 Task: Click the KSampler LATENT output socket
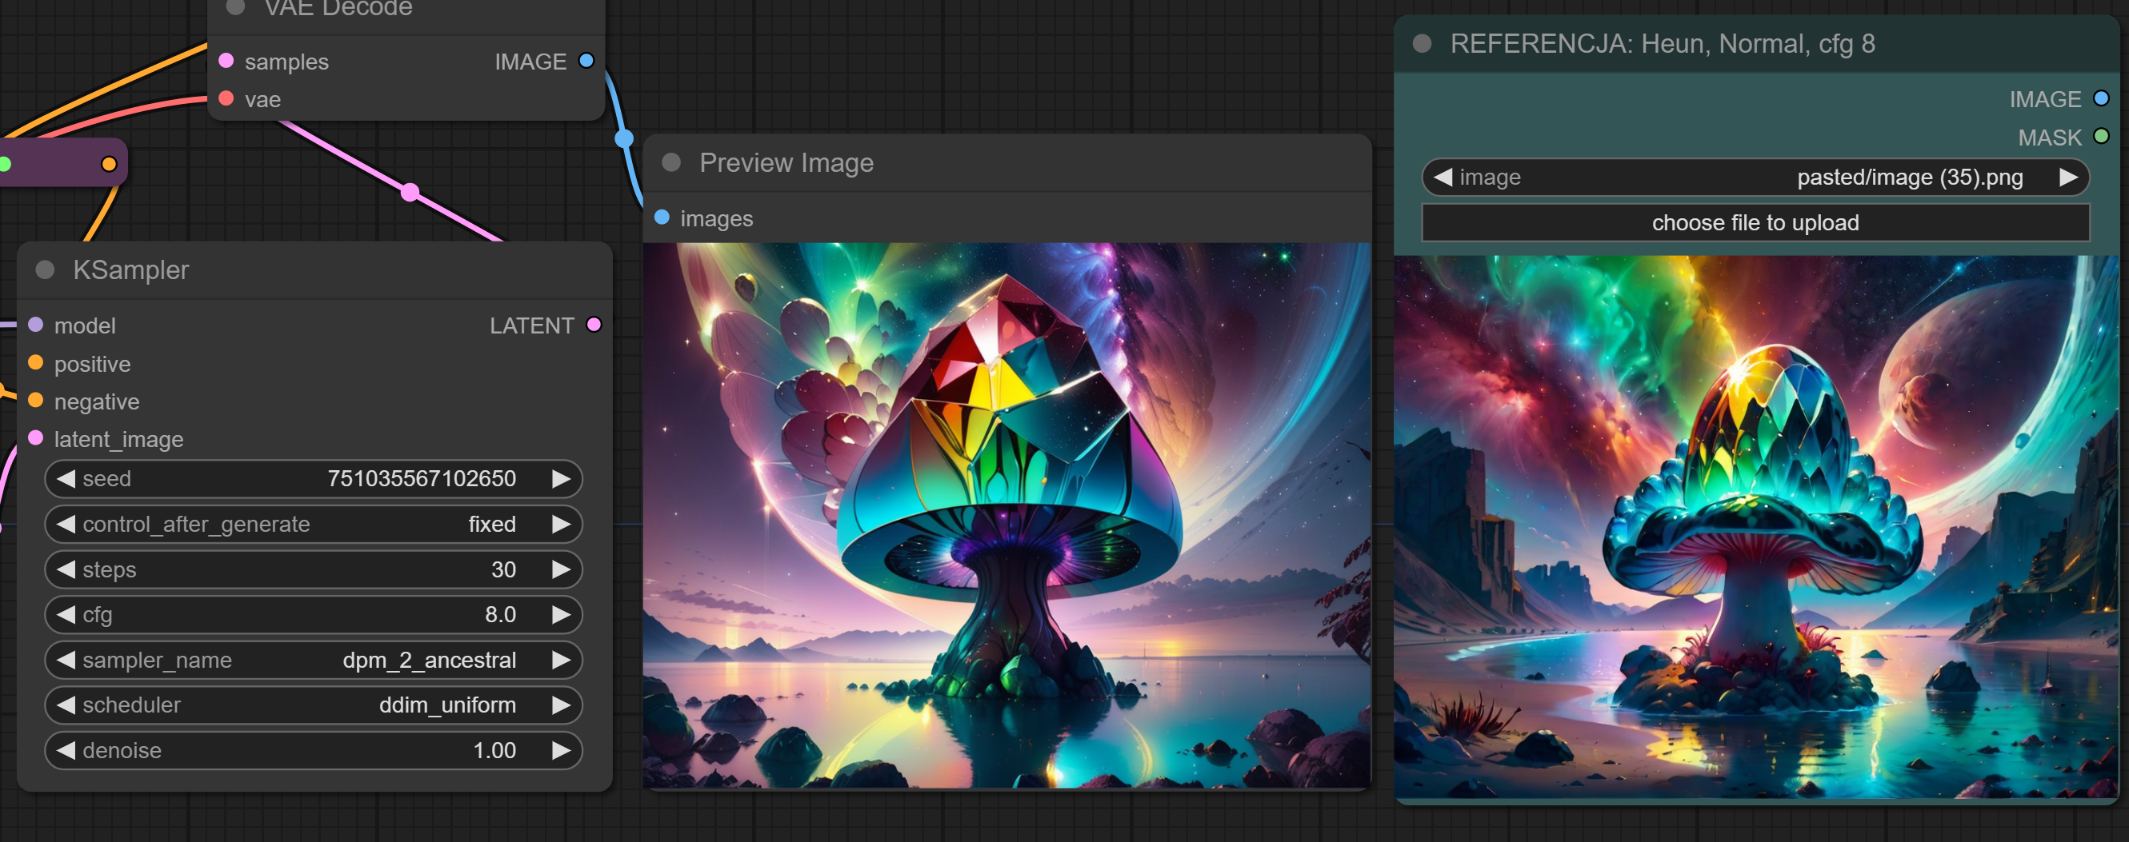point(594,325)
